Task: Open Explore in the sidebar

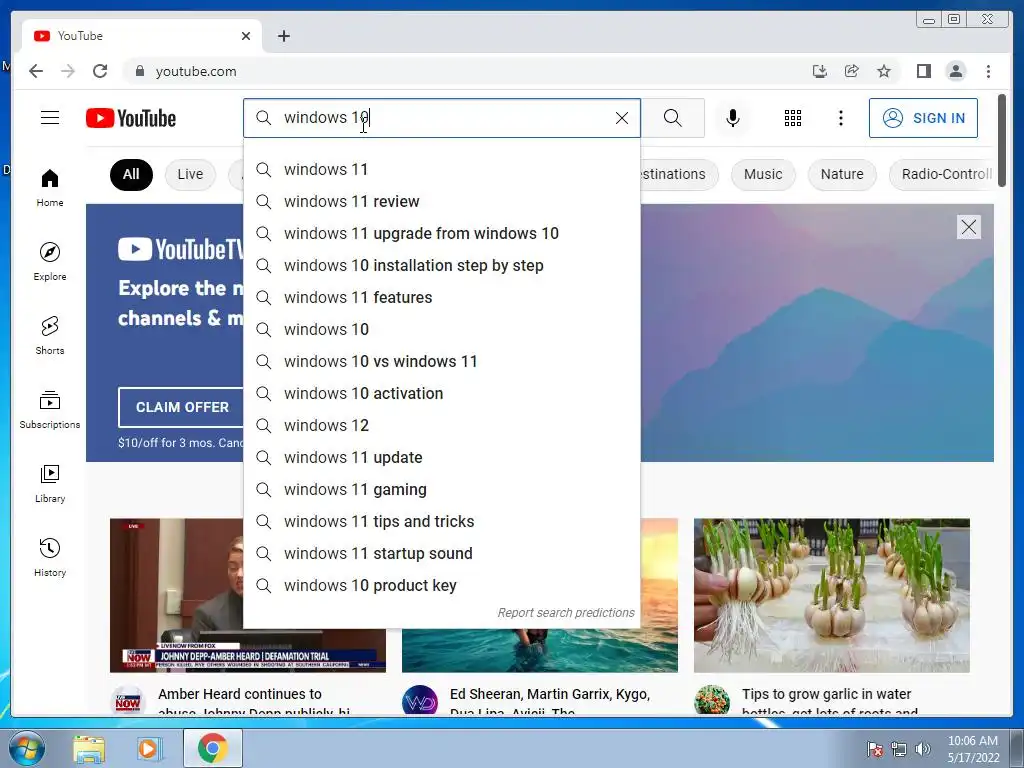Action: [x=50, y=261]
